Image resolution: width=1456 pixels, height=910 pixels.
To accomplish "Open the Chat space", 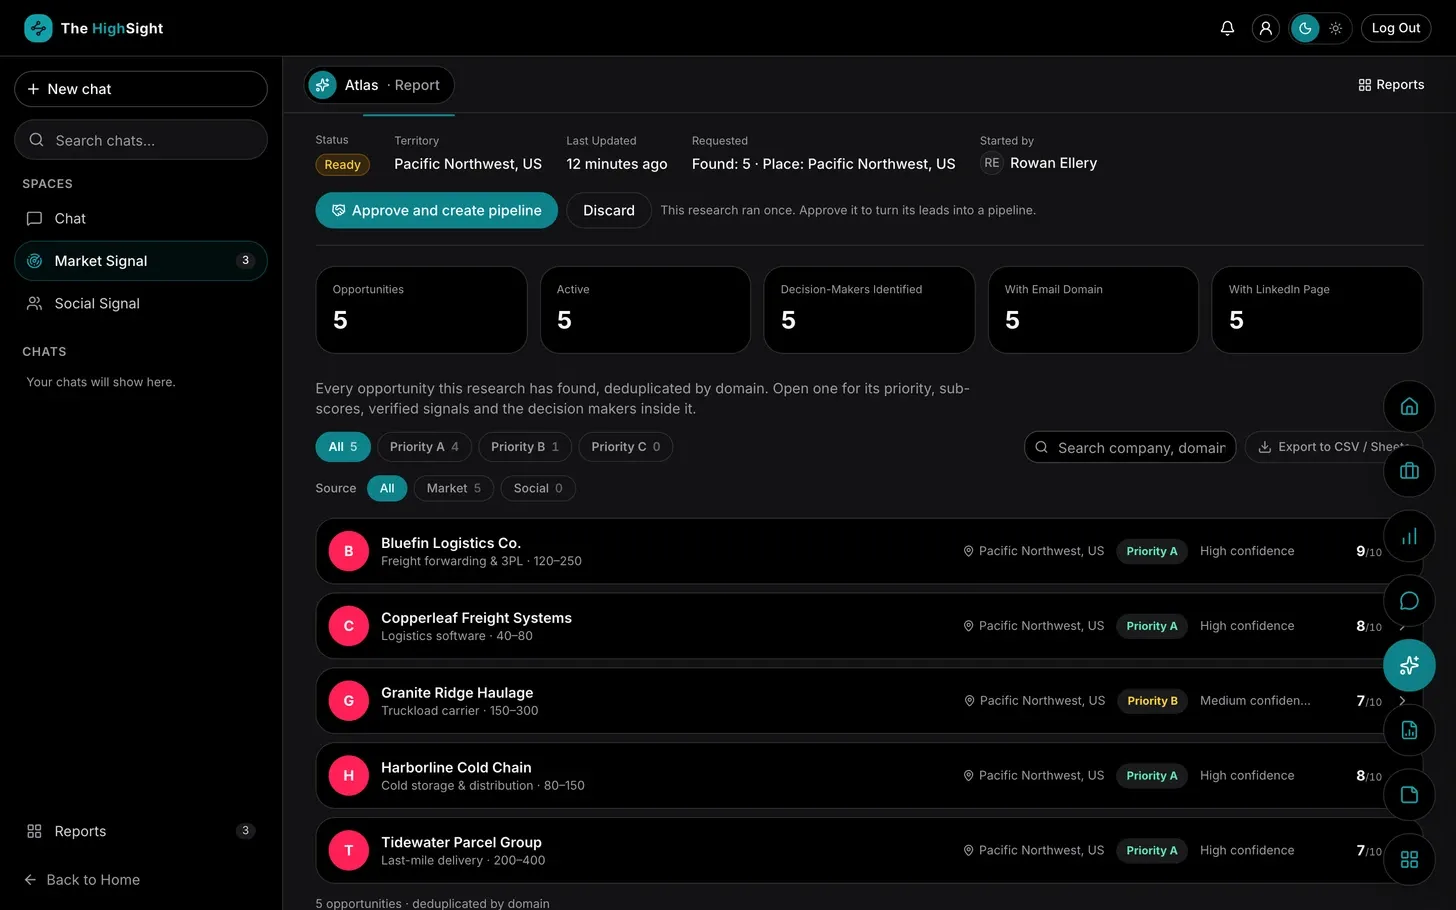I will 141,218.
